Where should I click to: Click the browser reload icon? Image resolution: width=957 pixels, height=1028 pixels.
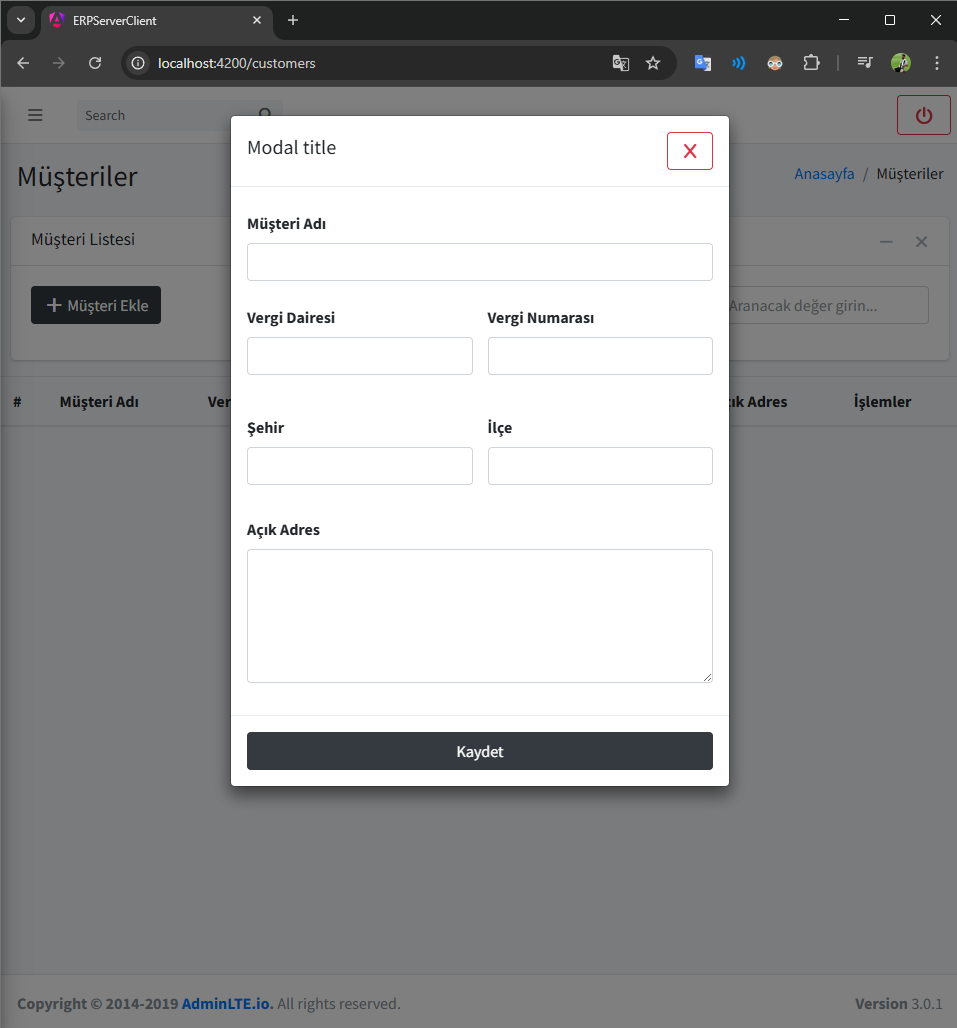[95, 63]
